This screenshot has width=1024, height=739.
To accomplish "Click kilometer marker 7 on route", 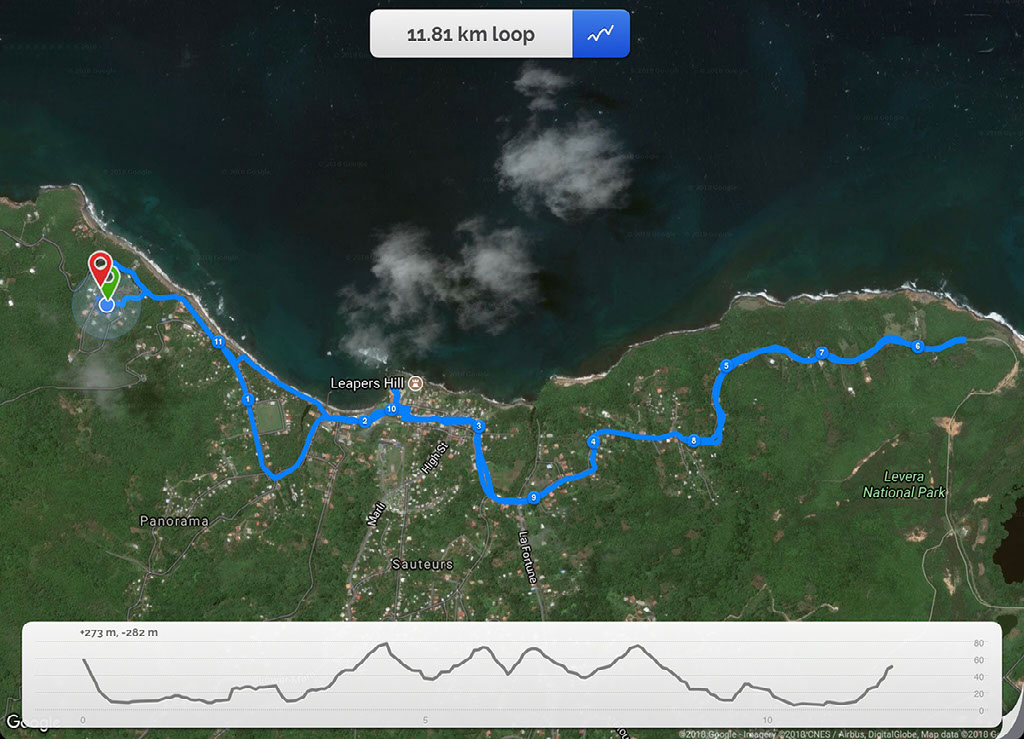I will click(822, 353).
